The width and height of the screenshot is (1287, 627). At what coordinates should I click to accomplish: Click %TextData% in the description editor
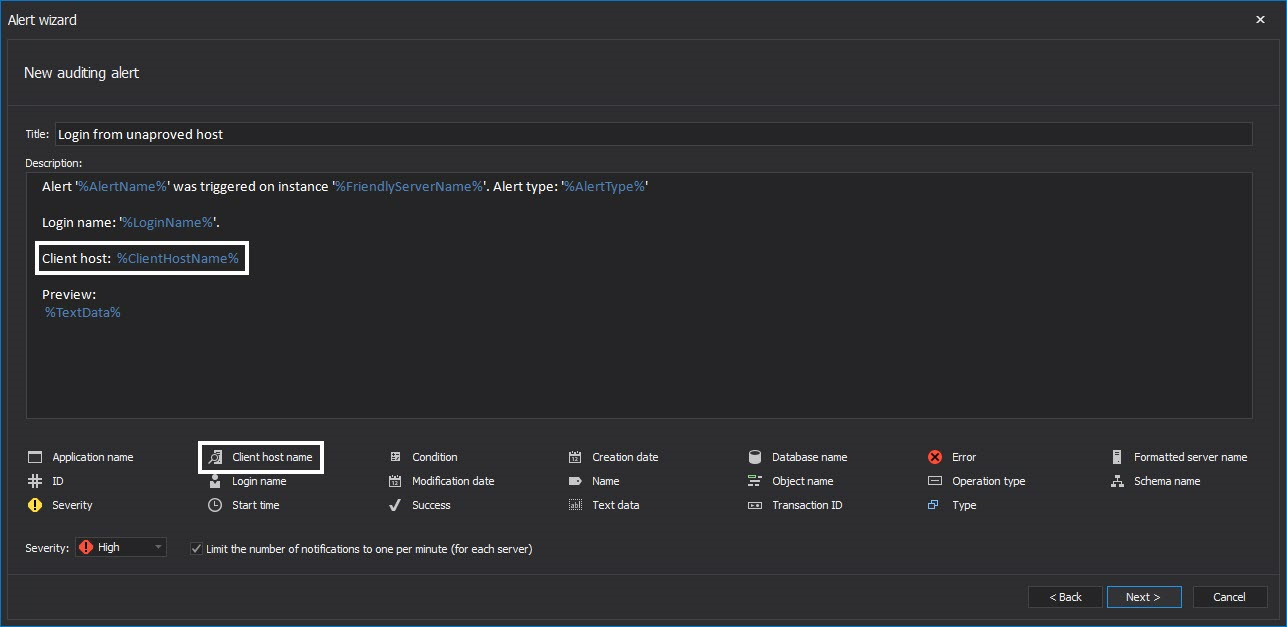[x=82, y=312]
